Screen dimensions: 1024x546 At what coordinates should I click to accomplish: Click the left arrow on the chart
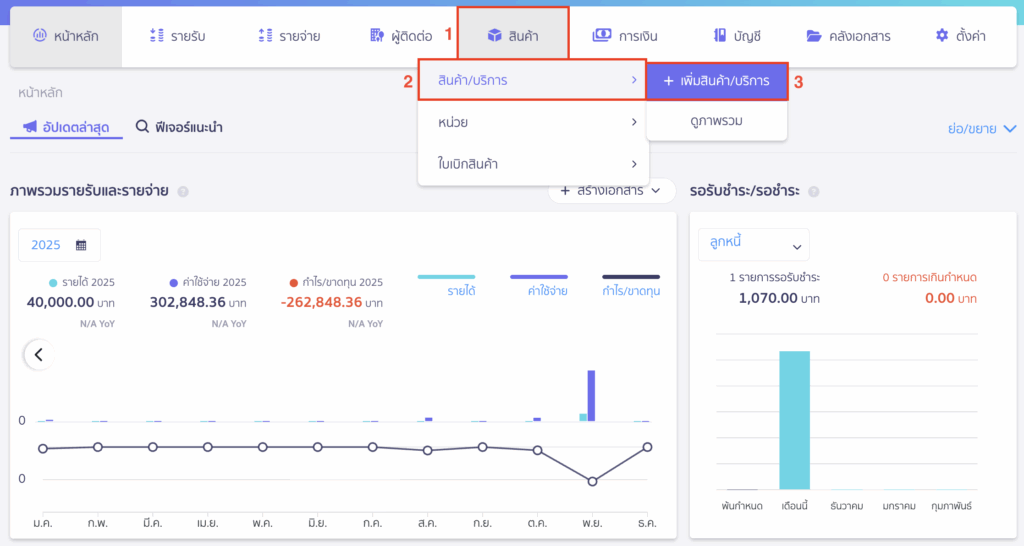point(38,354)
